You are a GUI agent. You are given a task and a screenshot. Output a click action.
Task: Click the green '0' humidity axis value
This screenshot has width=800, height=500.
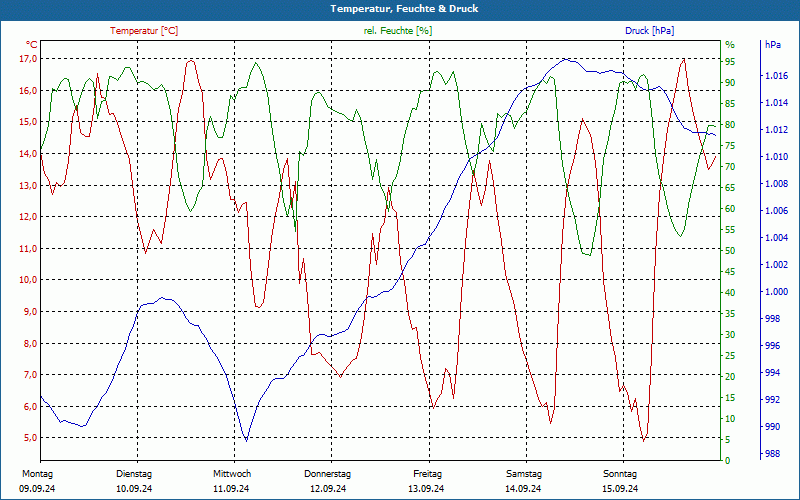(x=728, y=461)
